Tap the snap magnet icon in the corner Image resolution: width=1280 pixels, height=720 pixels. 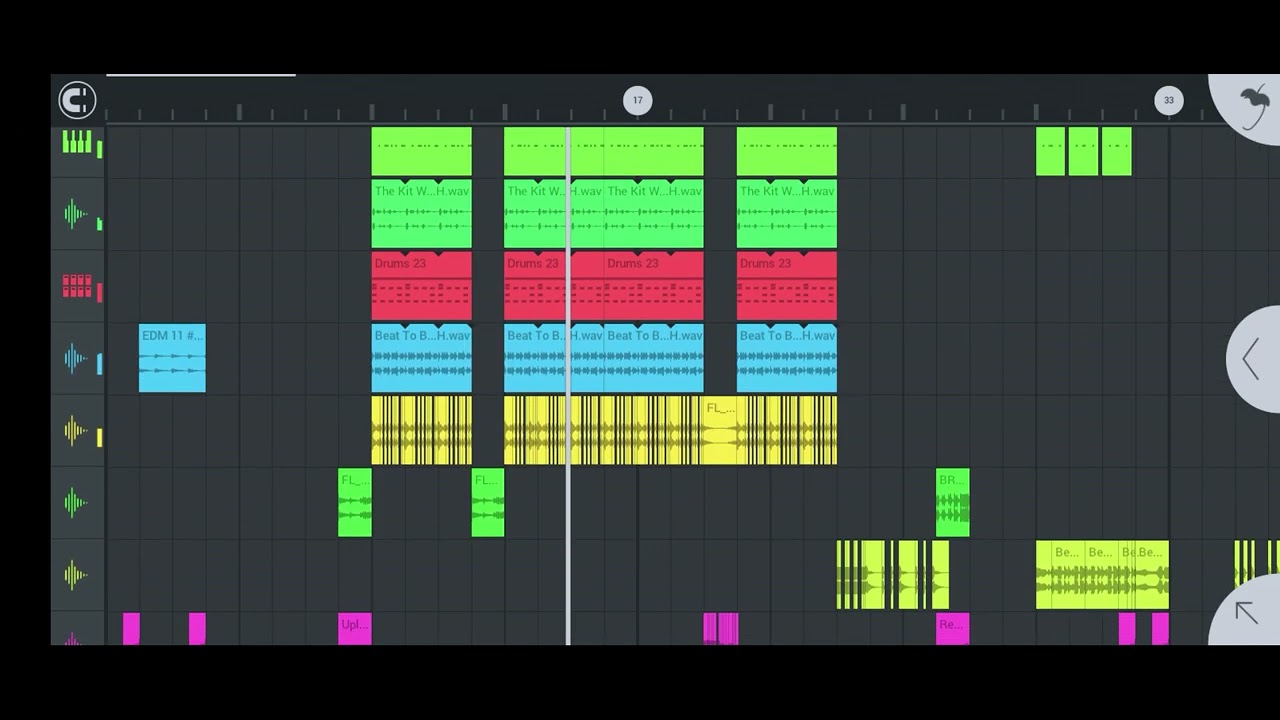(x=77, y=100)
